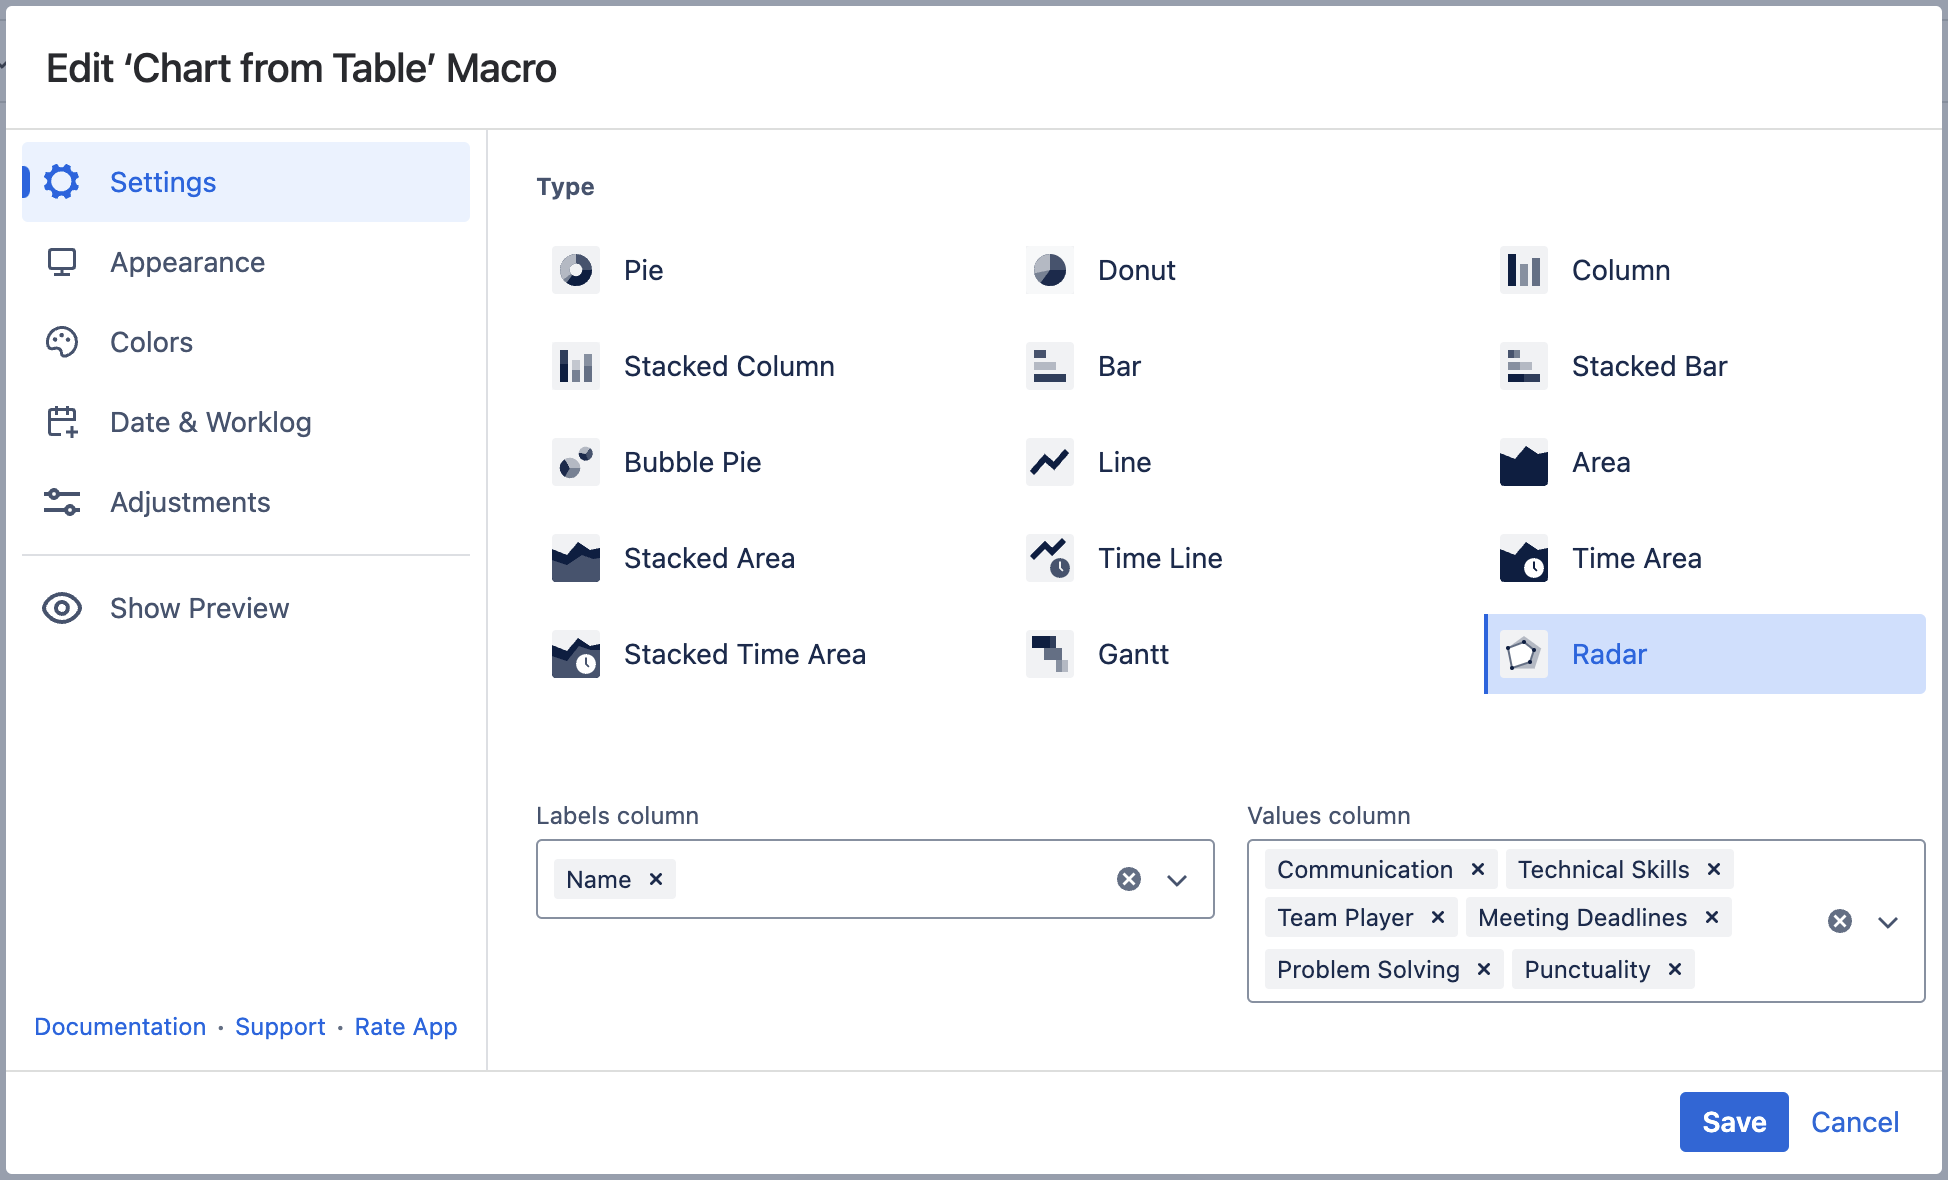Click inside the Labels column field
The image size is (1948, 1180).
tap(890, 880)
